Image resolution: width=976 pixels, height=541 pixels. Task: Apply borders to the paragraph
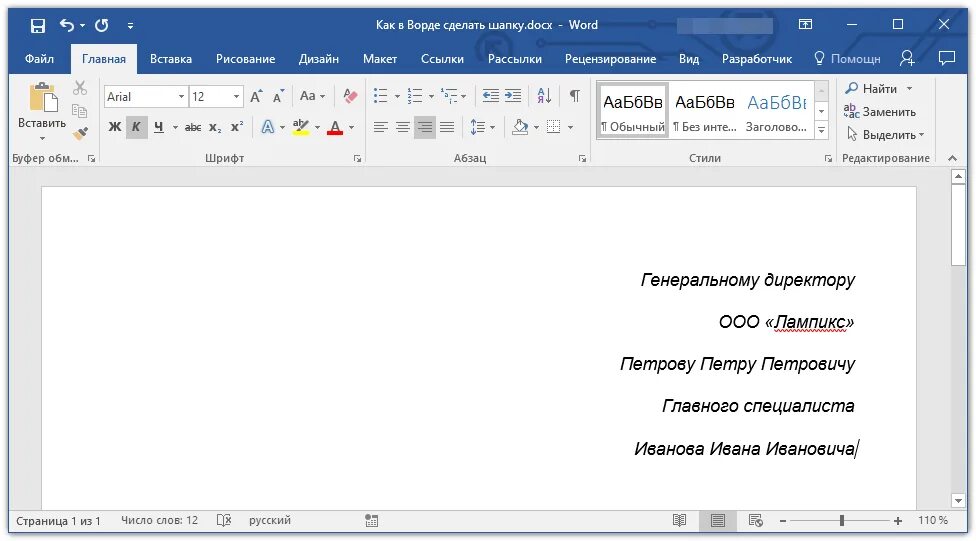point(553,127)
